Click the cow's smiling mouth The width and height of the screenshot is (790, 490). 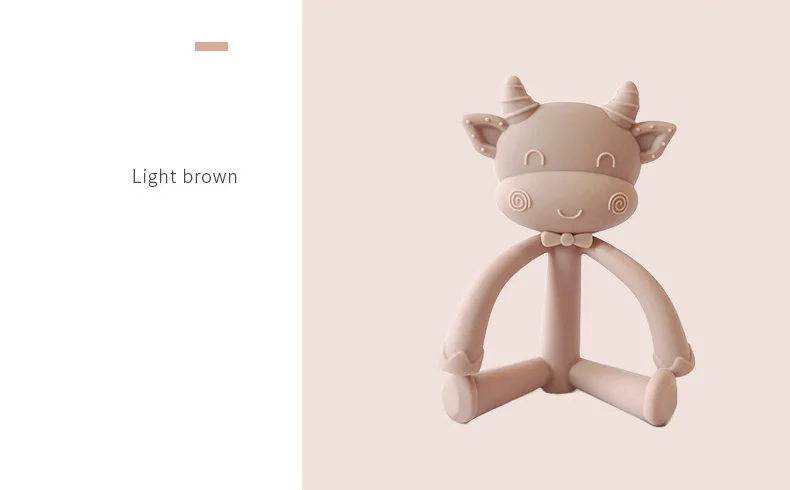tap(569, 214)
